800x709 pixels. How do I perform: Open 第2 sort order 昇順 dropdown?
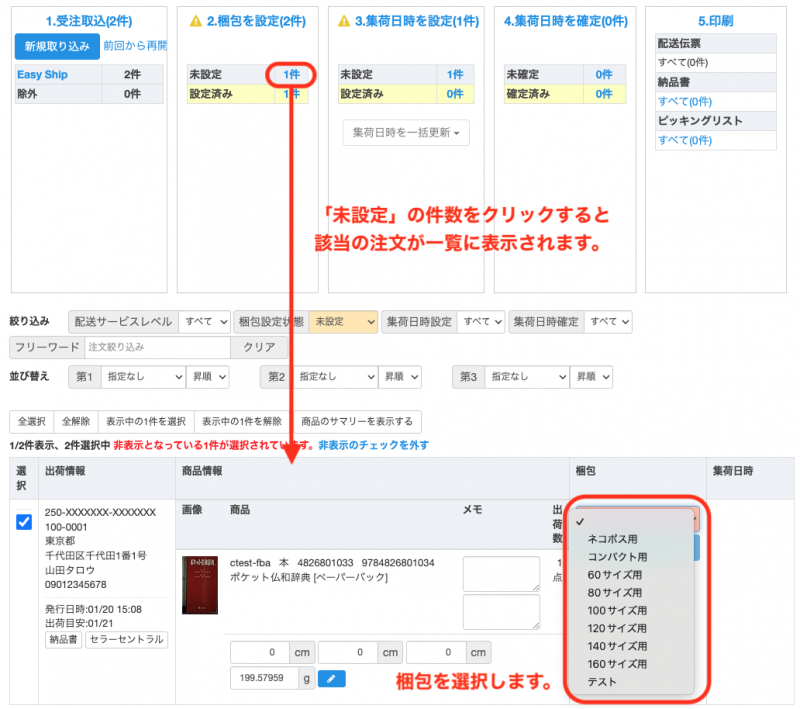pos(400,377)
